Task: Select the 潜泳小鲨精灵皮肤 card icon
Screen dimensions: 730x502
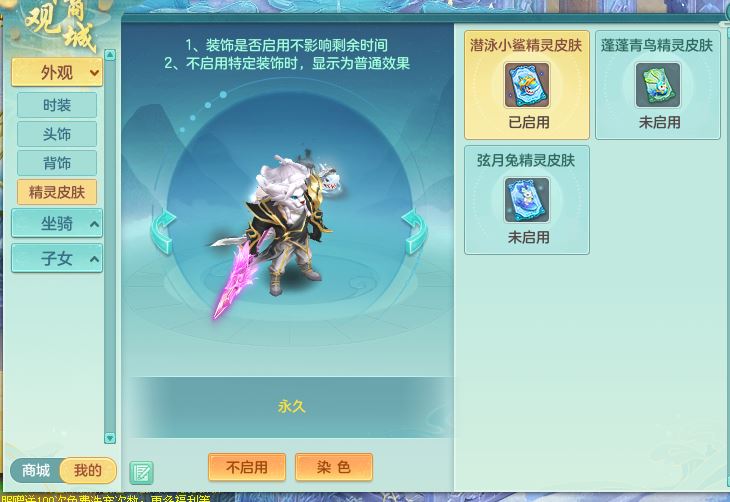Action: click(x=527, y=85)
